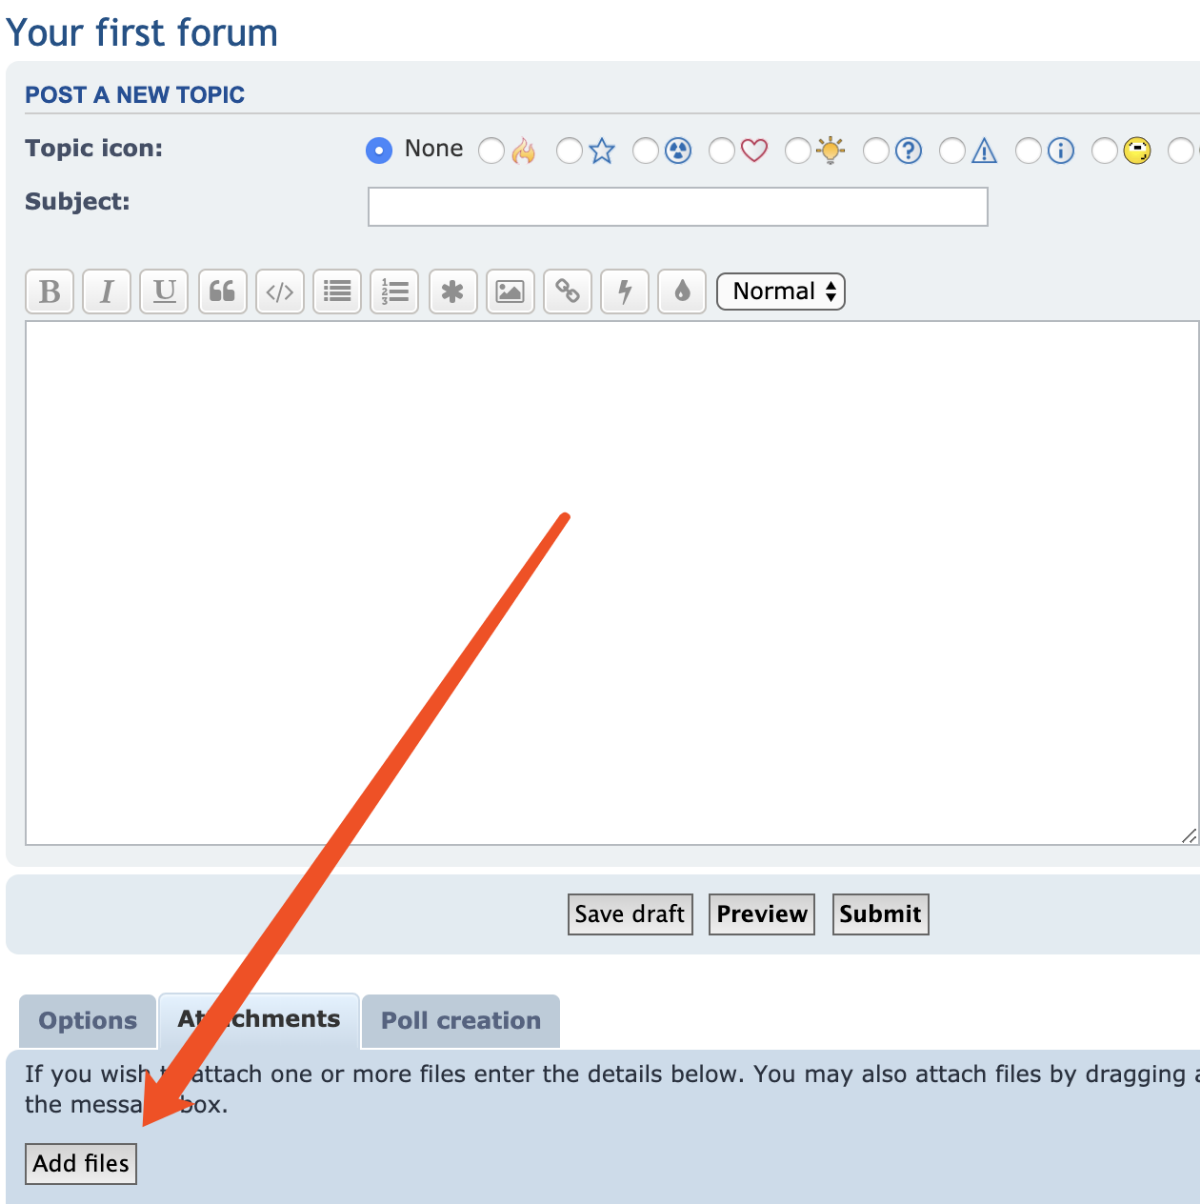
Task: Insert an image using the picture icon
Action: point(510,292)
